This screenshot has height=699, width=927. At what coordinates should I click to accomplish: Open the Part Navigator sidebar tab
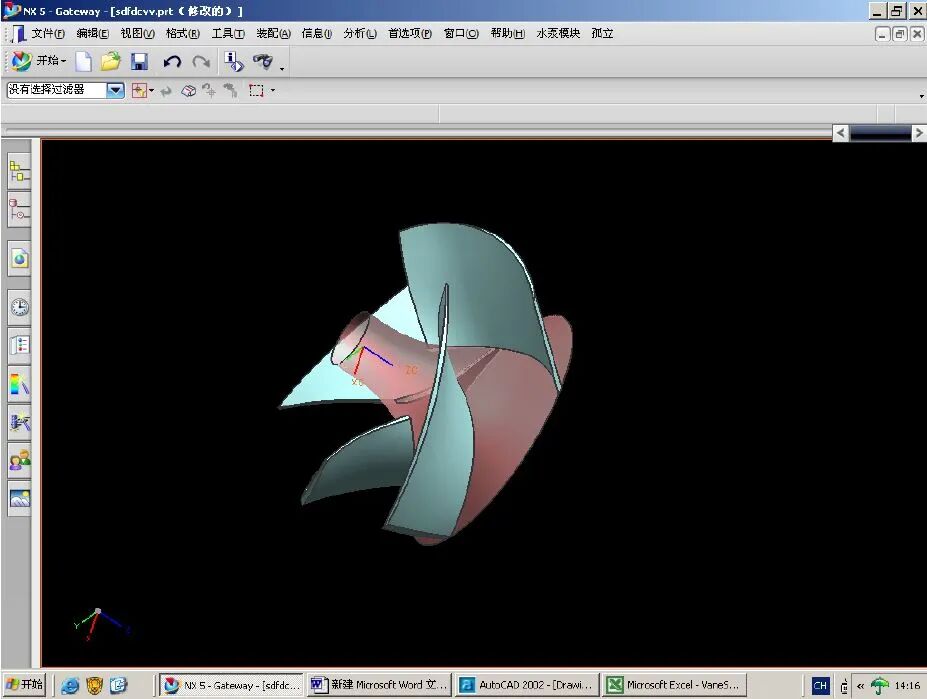20,209
